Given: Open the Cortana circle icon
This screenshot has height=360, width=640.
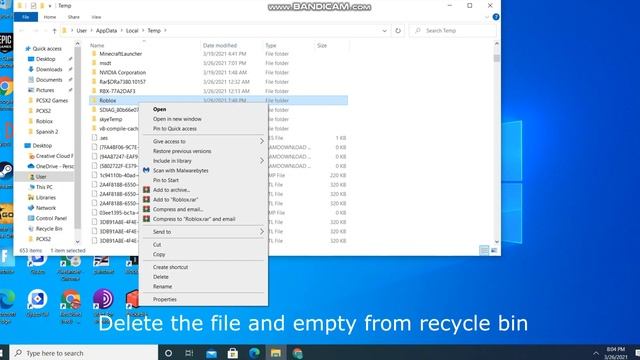Looking at the screenshot, I should click(168, 353).
